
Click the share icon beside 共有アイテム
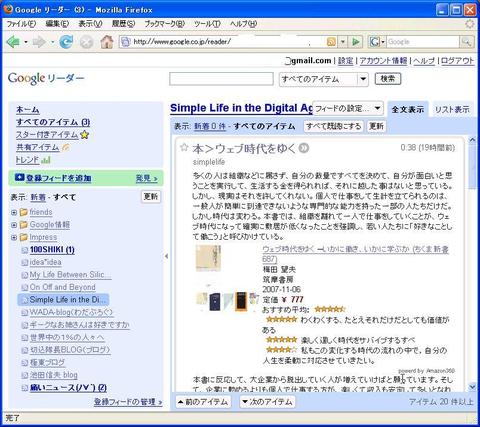(x=66, y=147)
